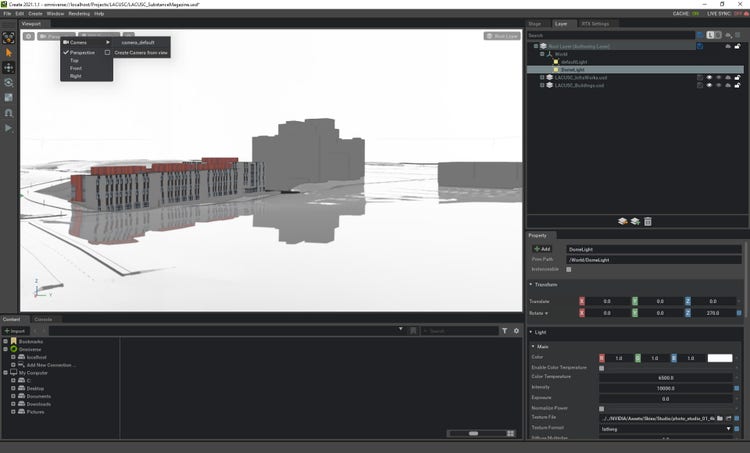Toggle second dim eye on LACUSC_Buildings.usd row
This screenshot has width=750, height=453.
click(x=718, y=85)
